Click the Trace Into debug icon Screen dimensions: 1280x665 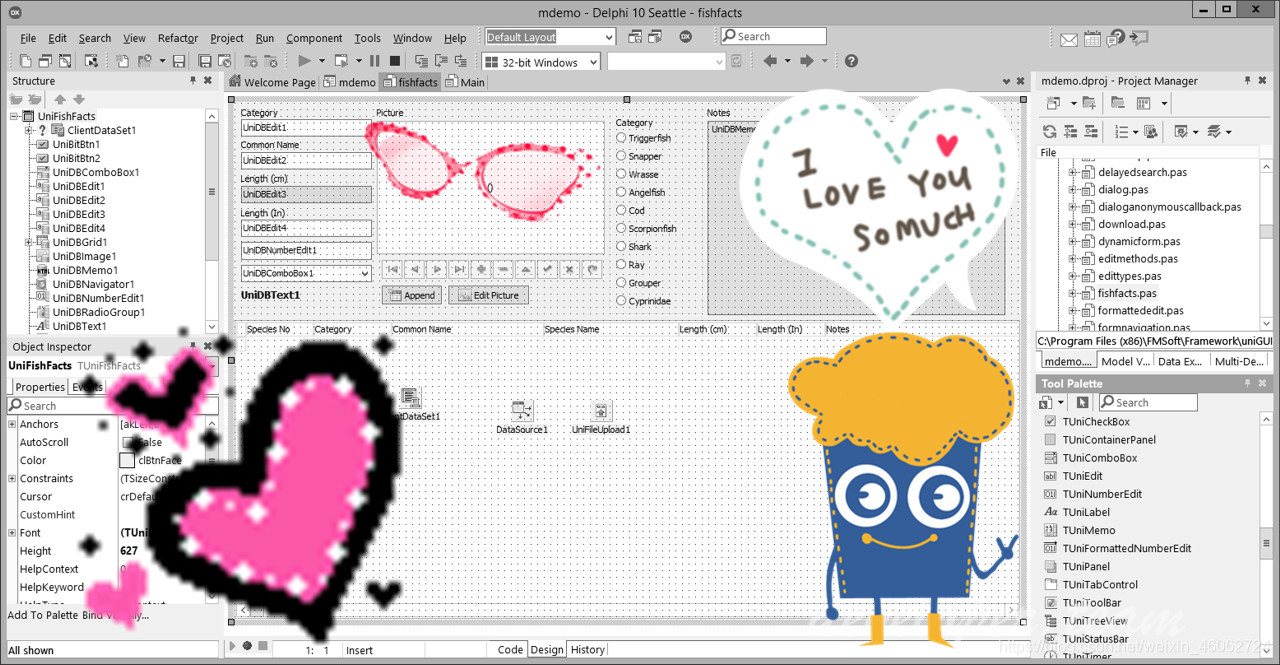click(x=422, y=61)
